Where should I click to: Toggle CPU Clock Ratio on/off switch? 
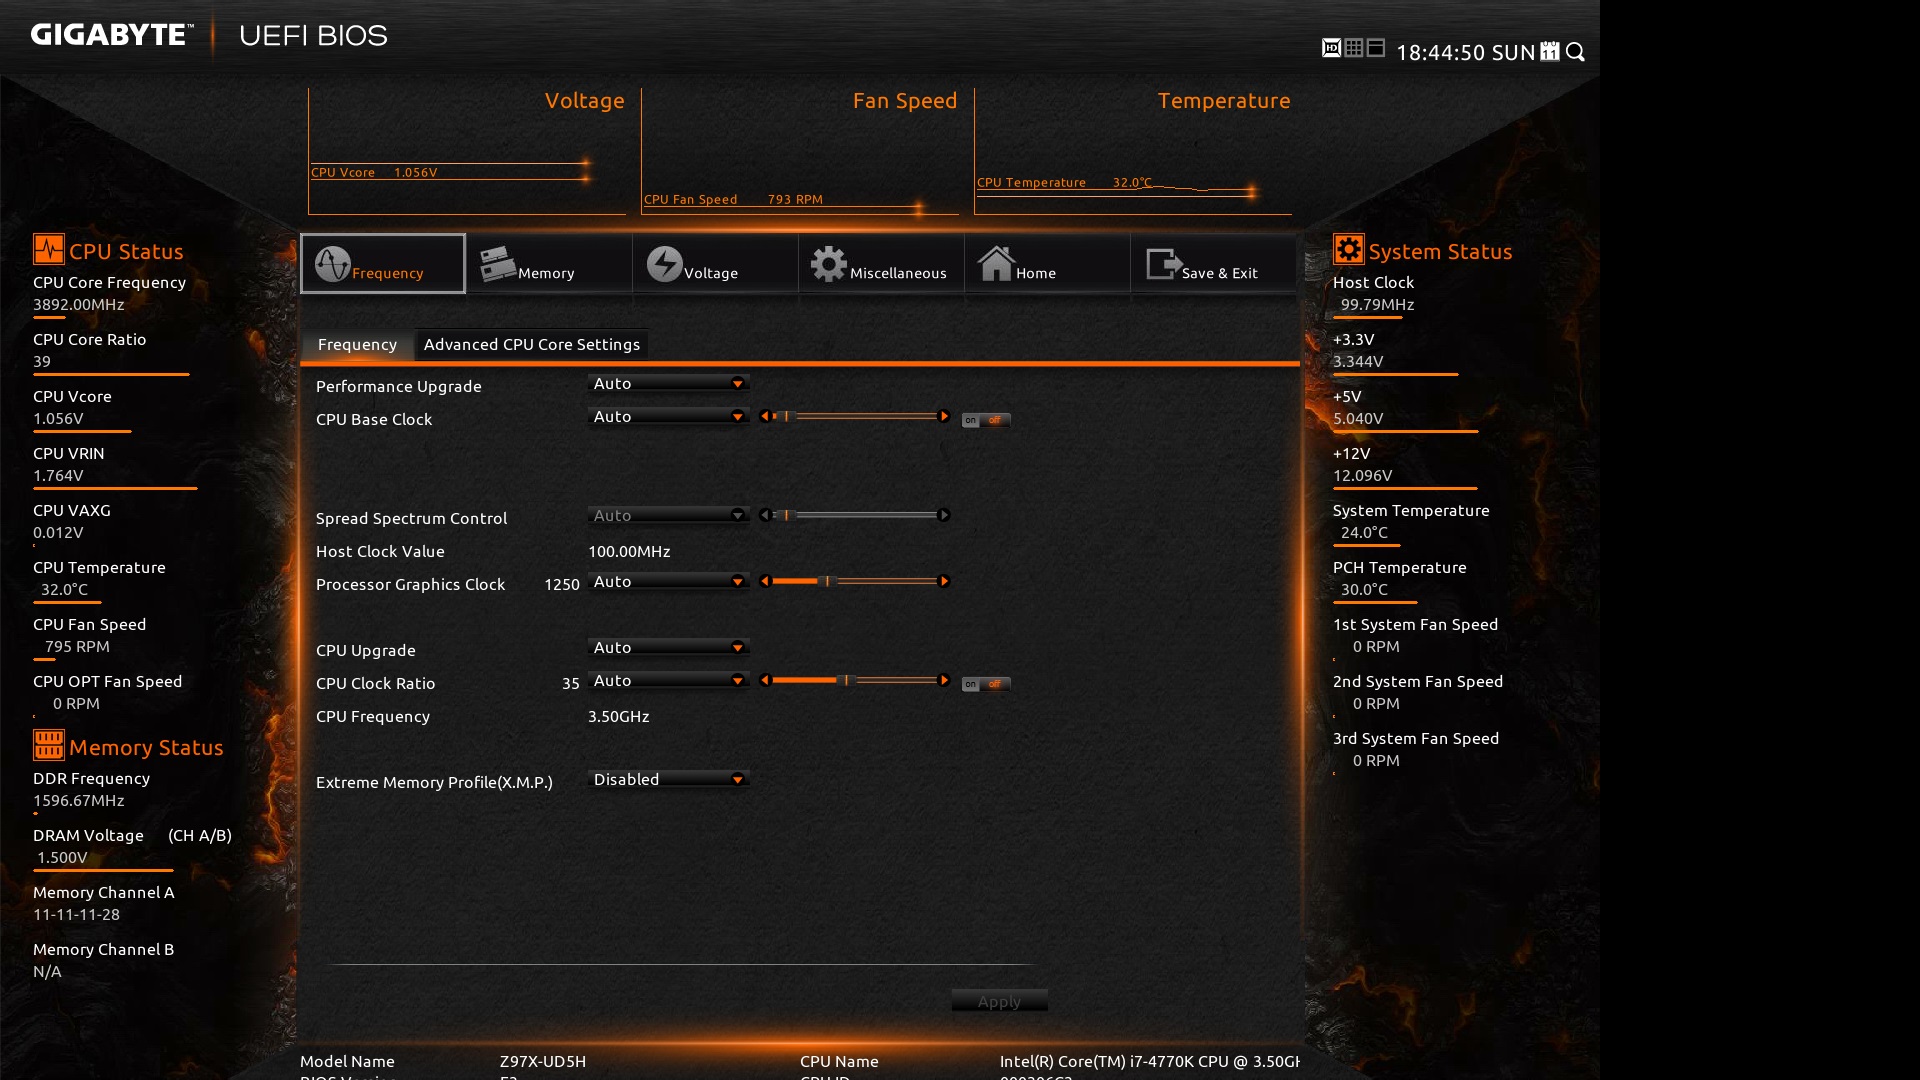[x=986, y=684]
